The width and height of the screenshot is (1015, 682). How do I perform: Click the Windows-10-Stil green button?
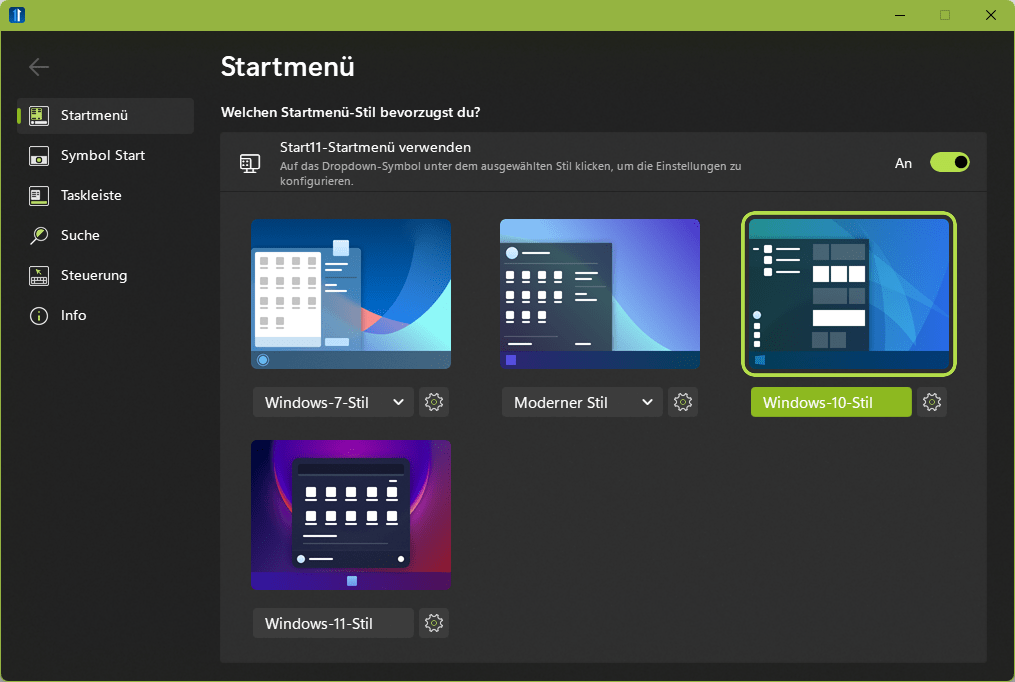pyautogui.click(x=831, y=402)
